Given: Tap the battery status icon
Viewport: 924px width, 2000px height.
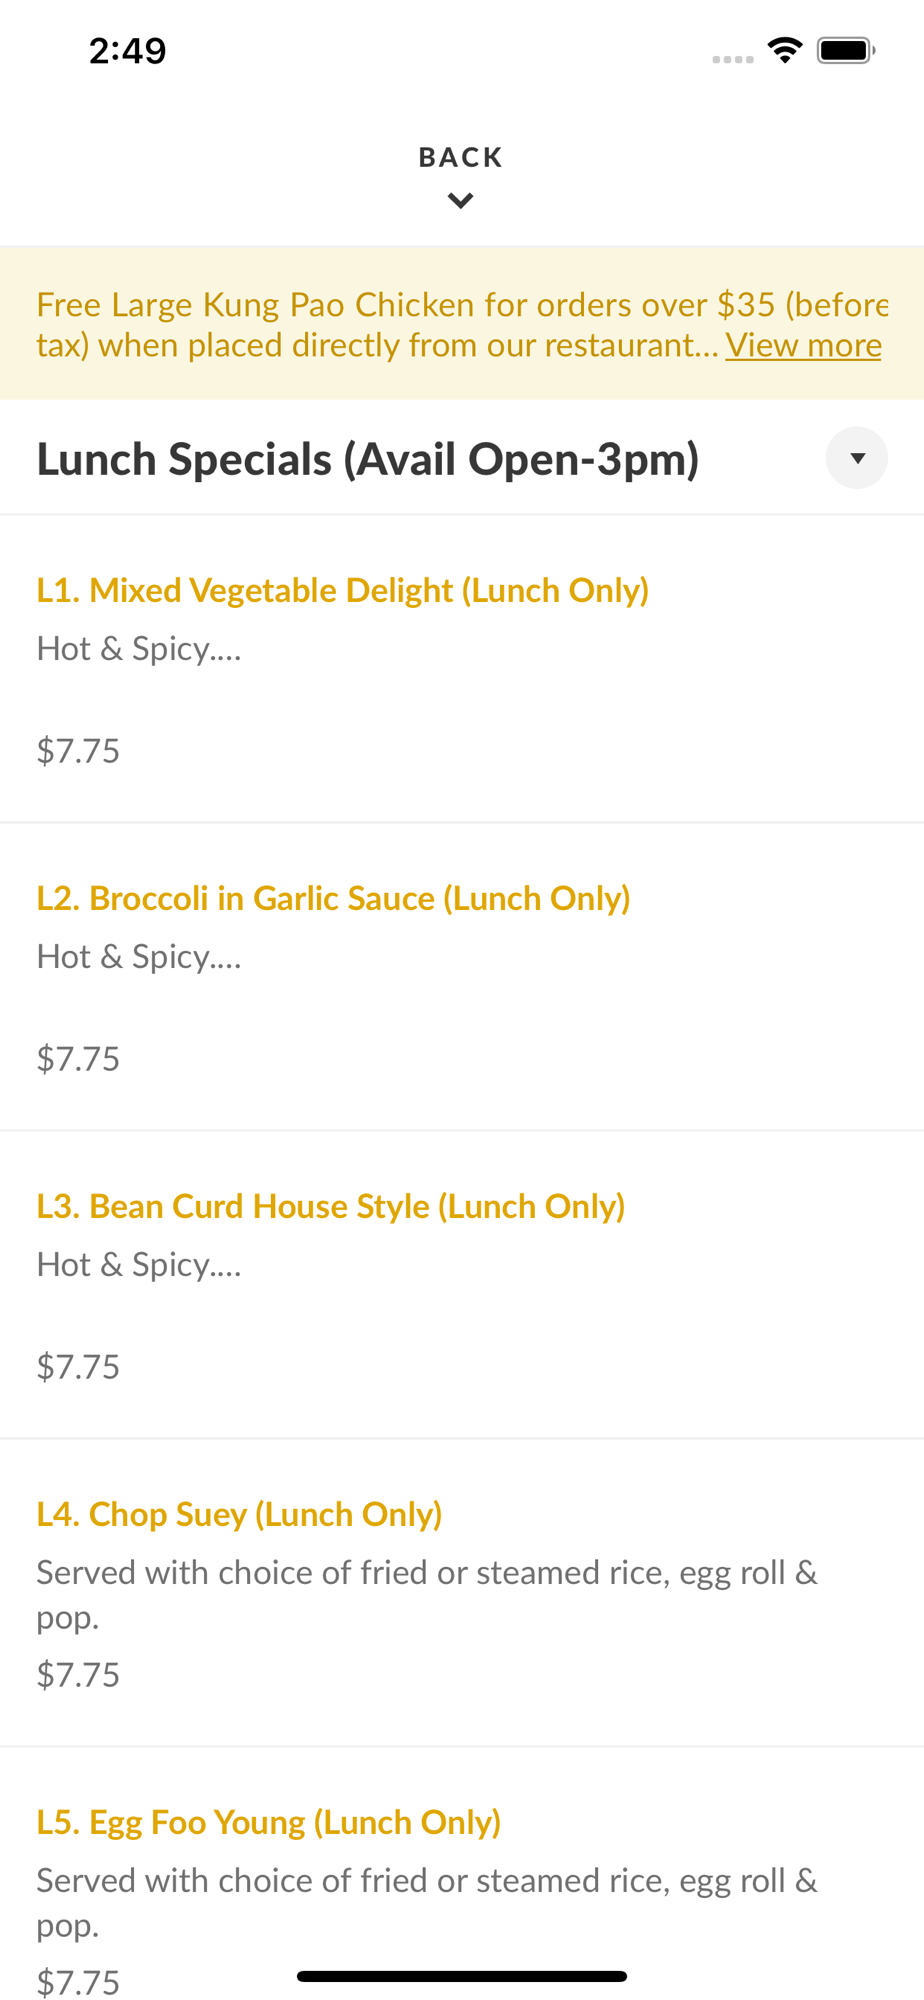Looking at the screenshot, I should point(845,50).
